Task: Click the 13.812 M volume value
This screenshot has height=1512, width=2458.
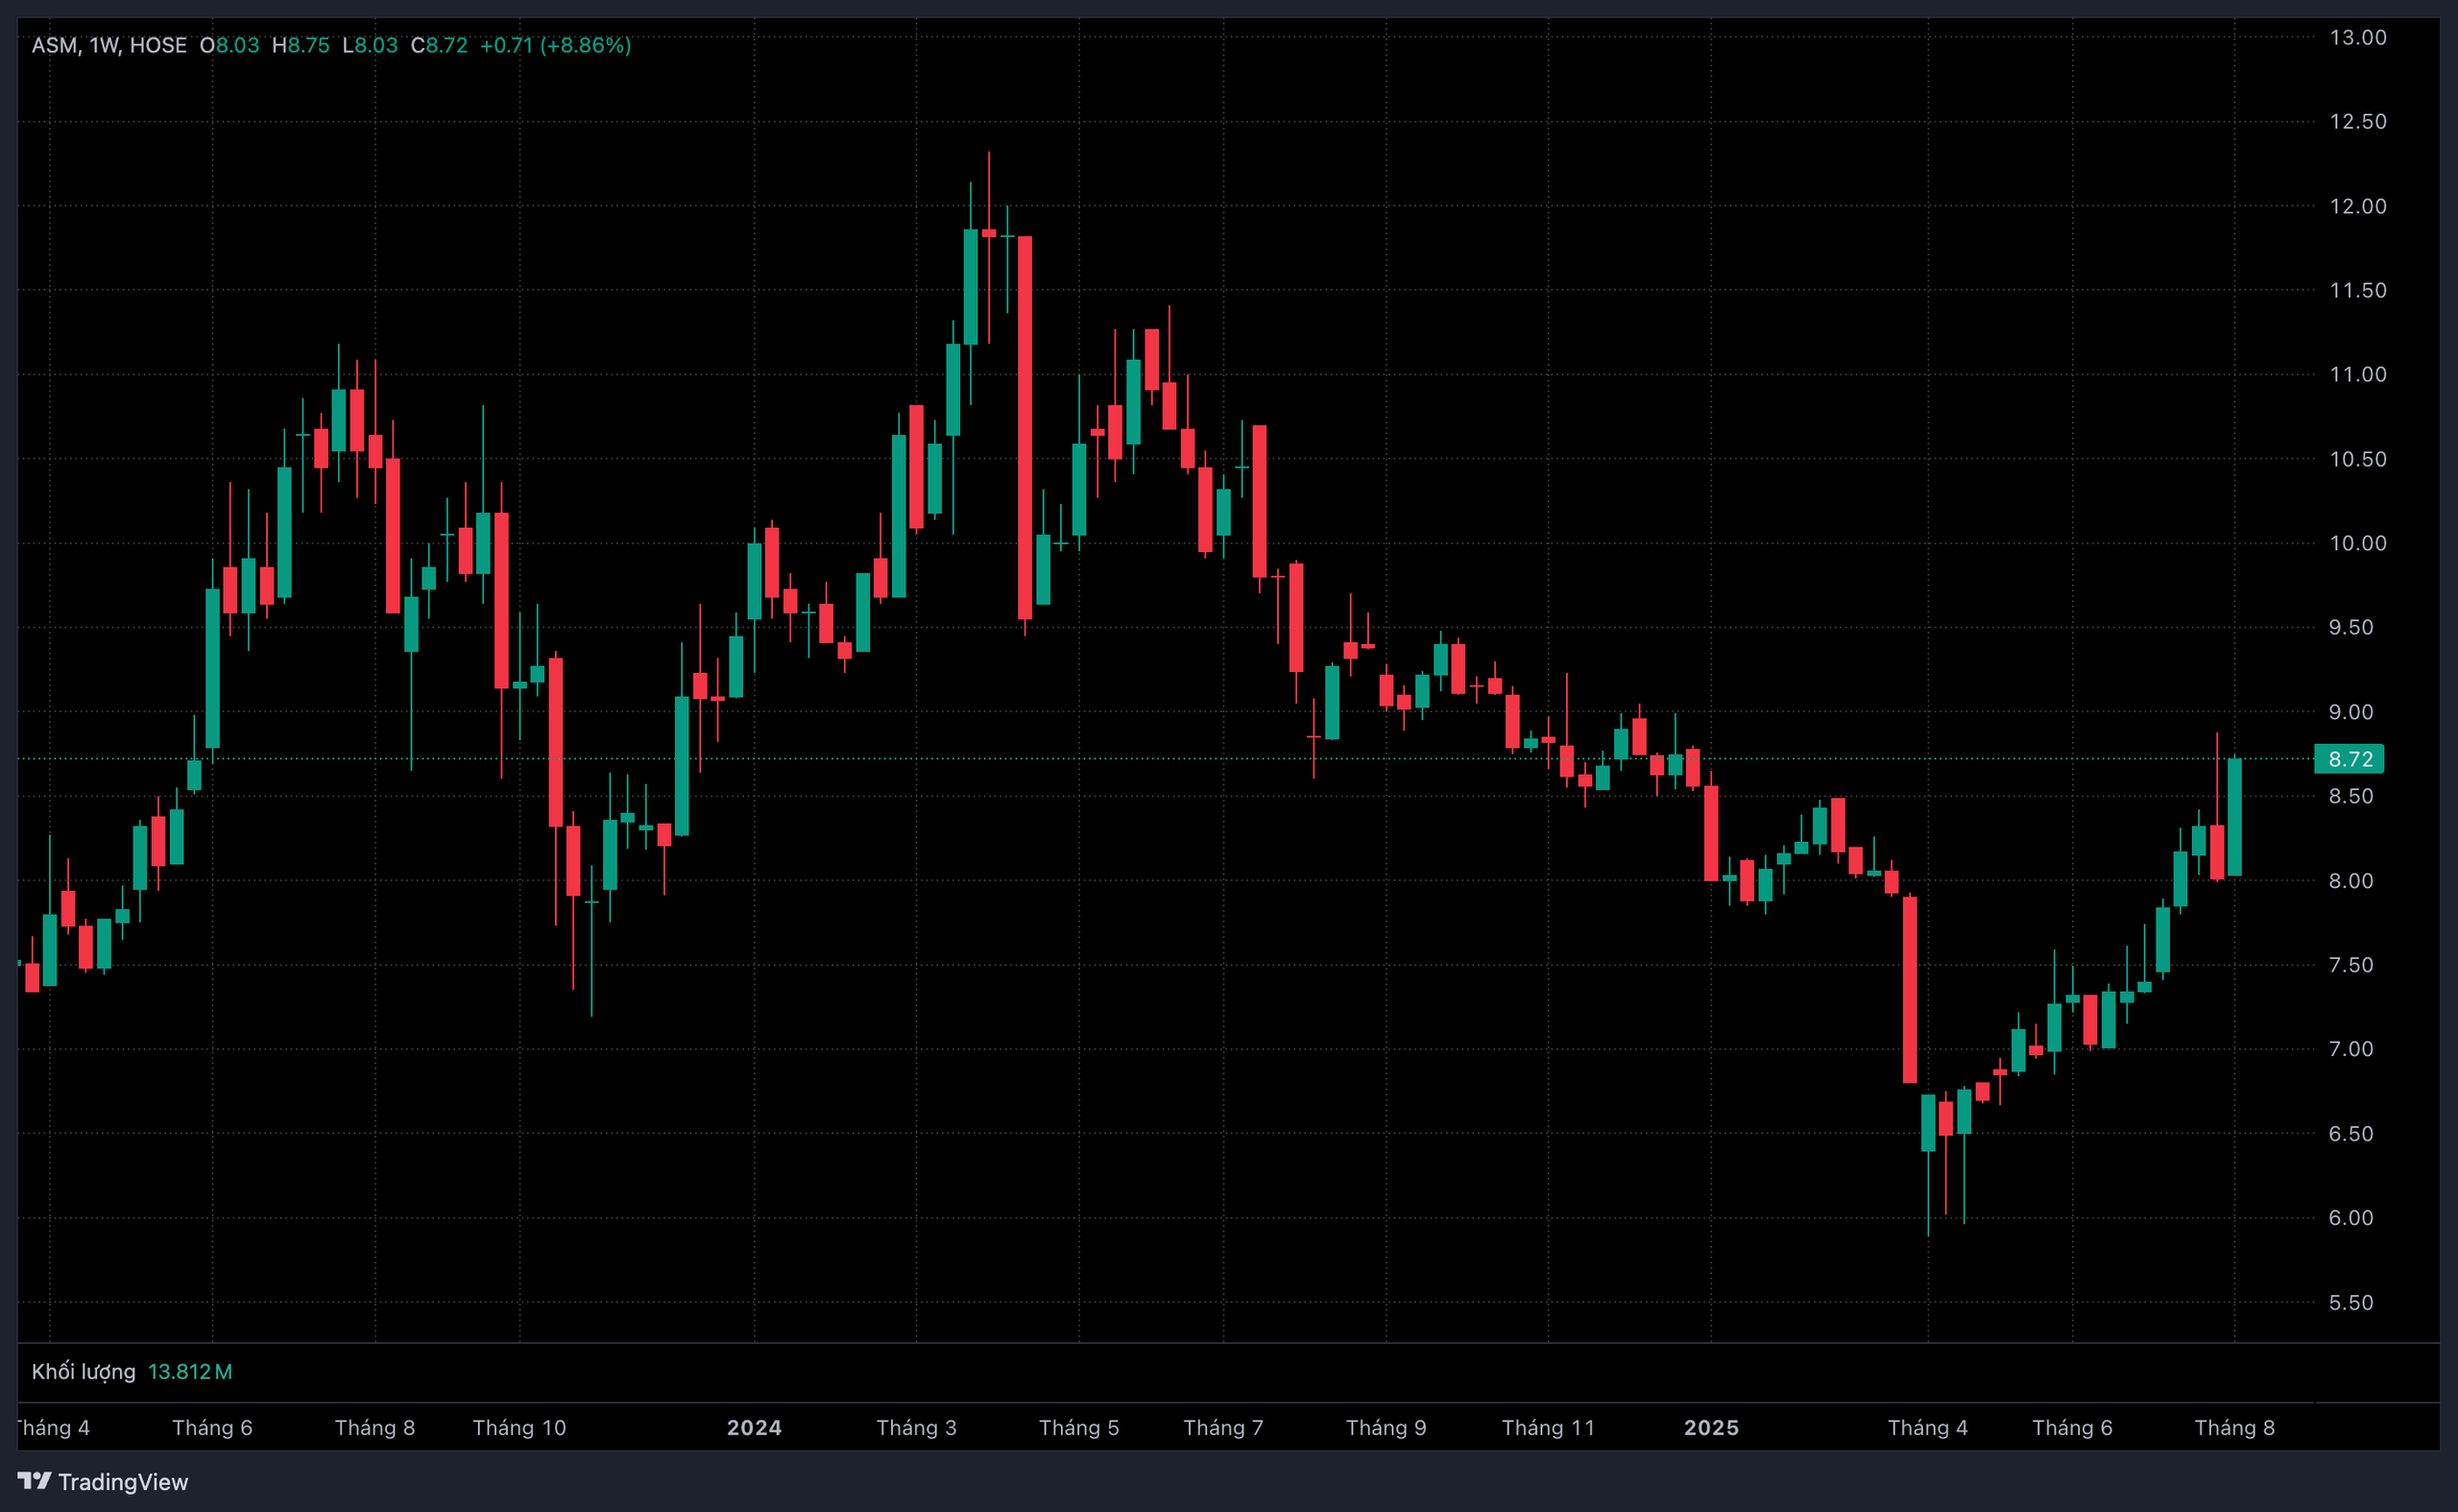Action: tap(190, 1371)
